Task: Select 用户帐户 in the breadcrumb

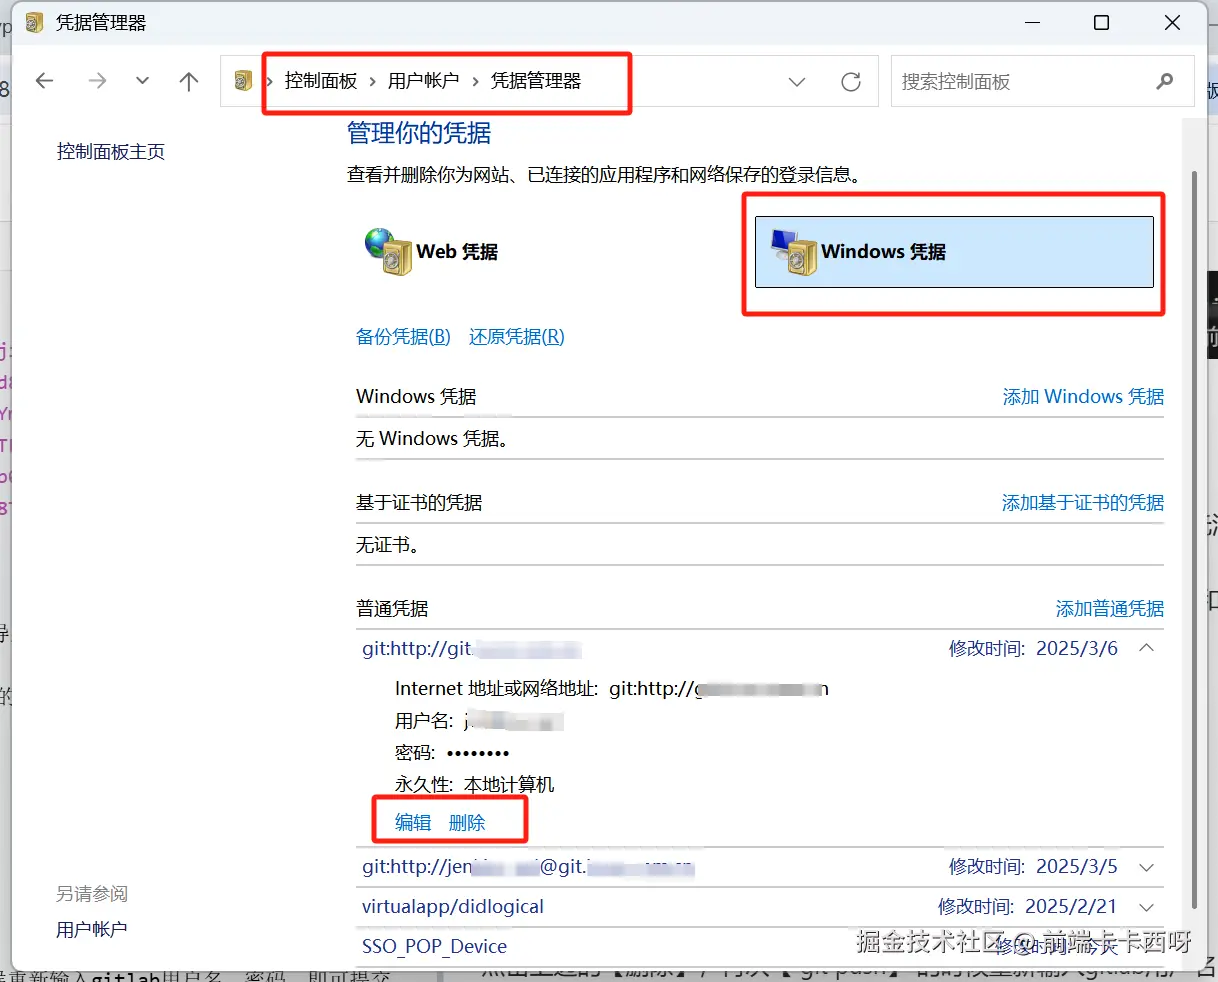Action: [424, 81]
